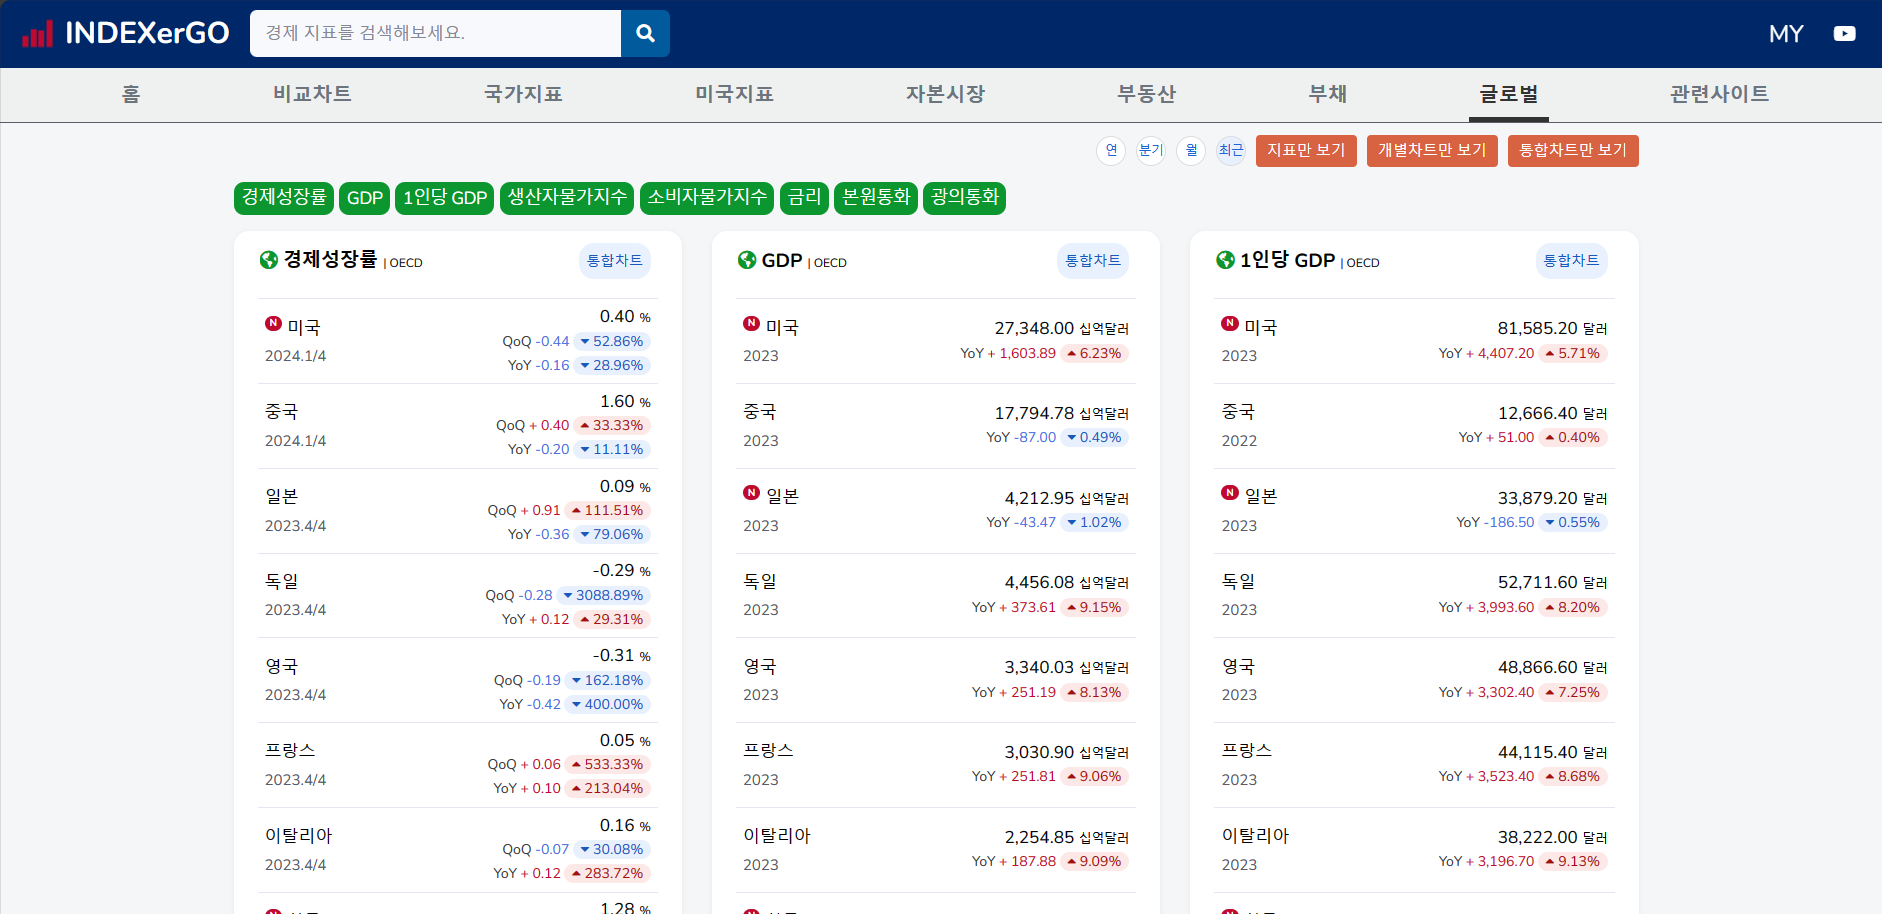
Task: Go to the 홈 tab
Action: pyautogui.click(x=131, y=94)
